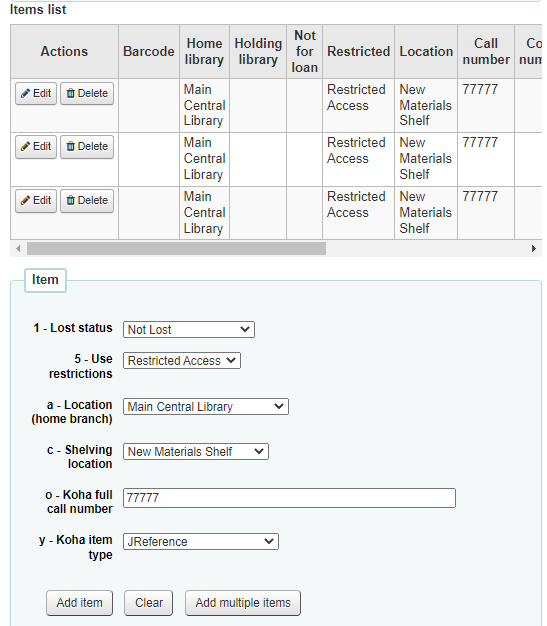Open the Use restrictions dropdown
This screenshot has height=626, width=547.
pos(182,361)
